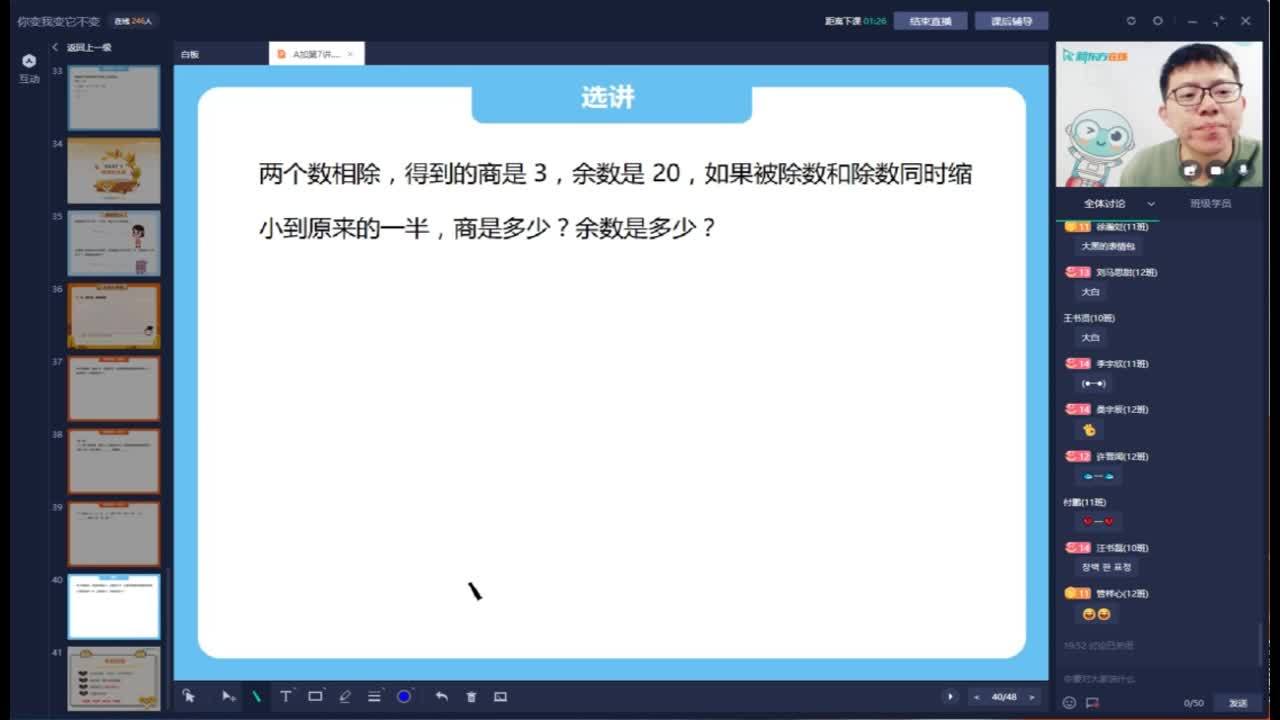Screen dimensions: 1280x720
Task: Select the Text tool
Action: (x=286, y=696)
